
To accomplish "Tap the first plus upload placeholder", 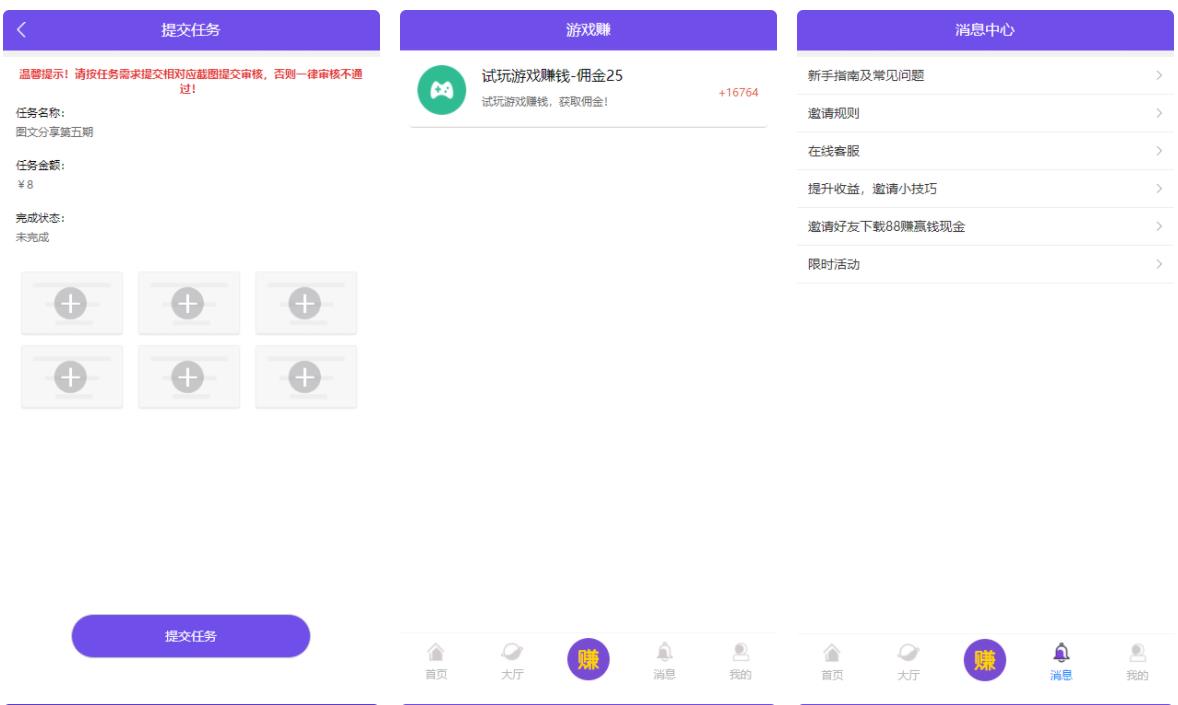I will coord(72,303).
